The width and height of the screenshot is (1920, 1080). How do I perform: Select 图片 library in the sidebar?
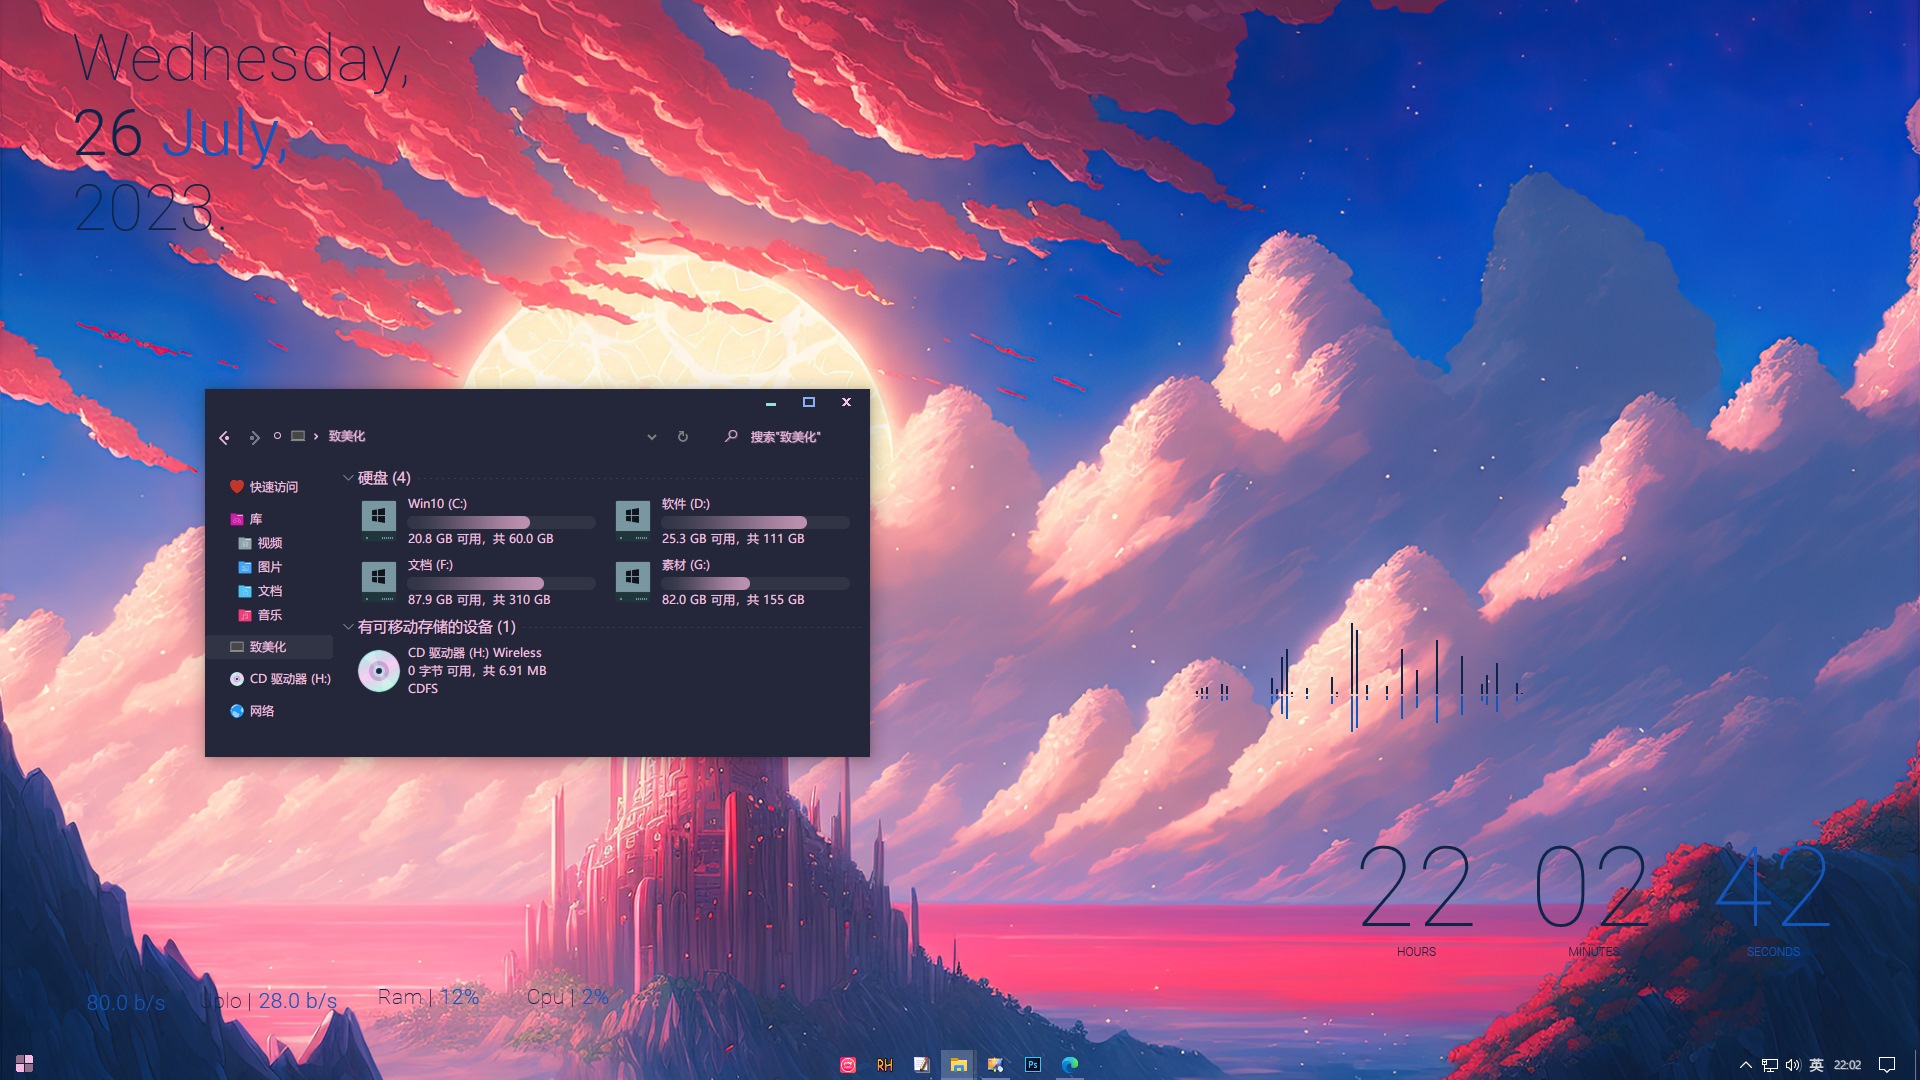tap(269, 567)
